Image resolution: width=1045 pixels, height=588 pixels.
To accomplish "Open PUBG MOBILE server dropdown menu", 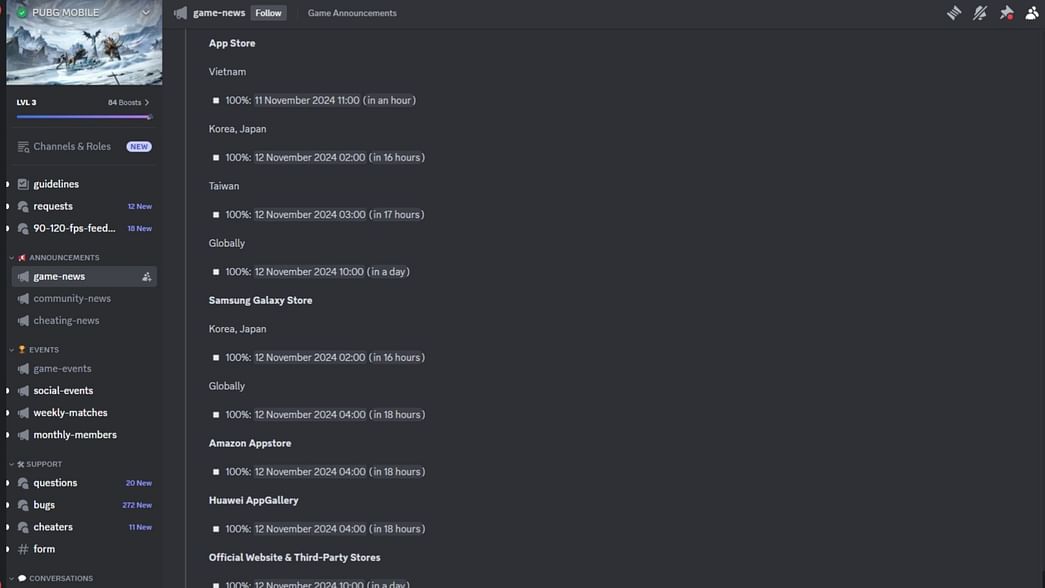I will click(x=145, y=13).
